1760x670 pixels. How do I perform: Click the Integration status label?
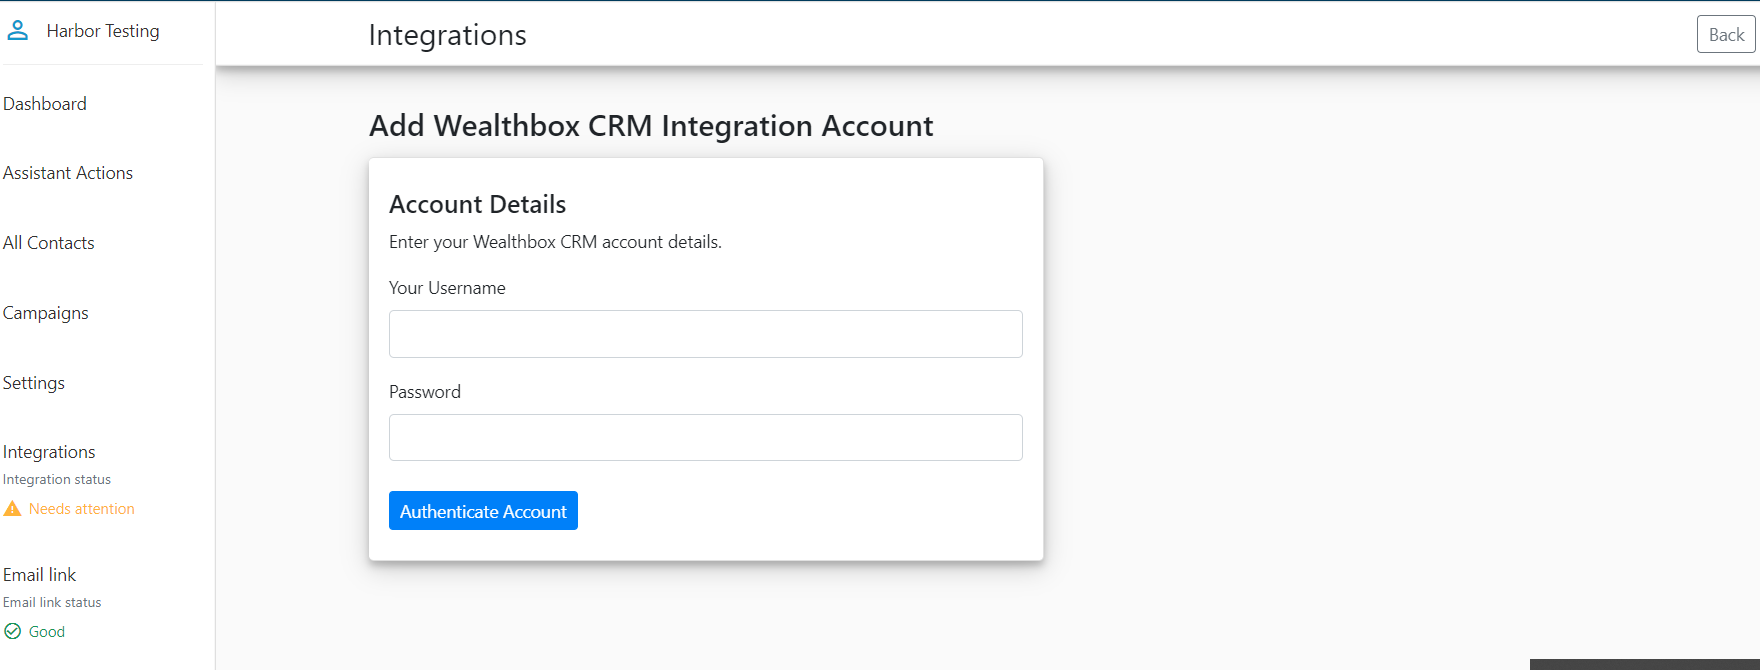[x=57, y=480]
